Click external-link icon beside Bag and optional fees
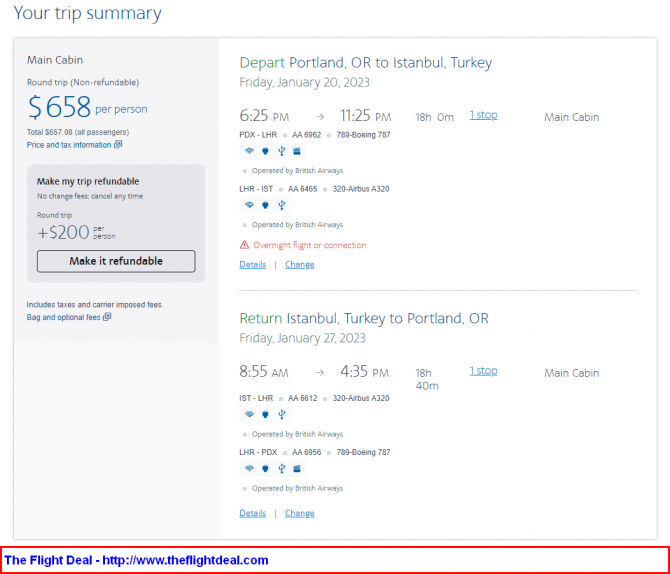Viewport: 670px width, 574px height. click(x=107, y=317)
